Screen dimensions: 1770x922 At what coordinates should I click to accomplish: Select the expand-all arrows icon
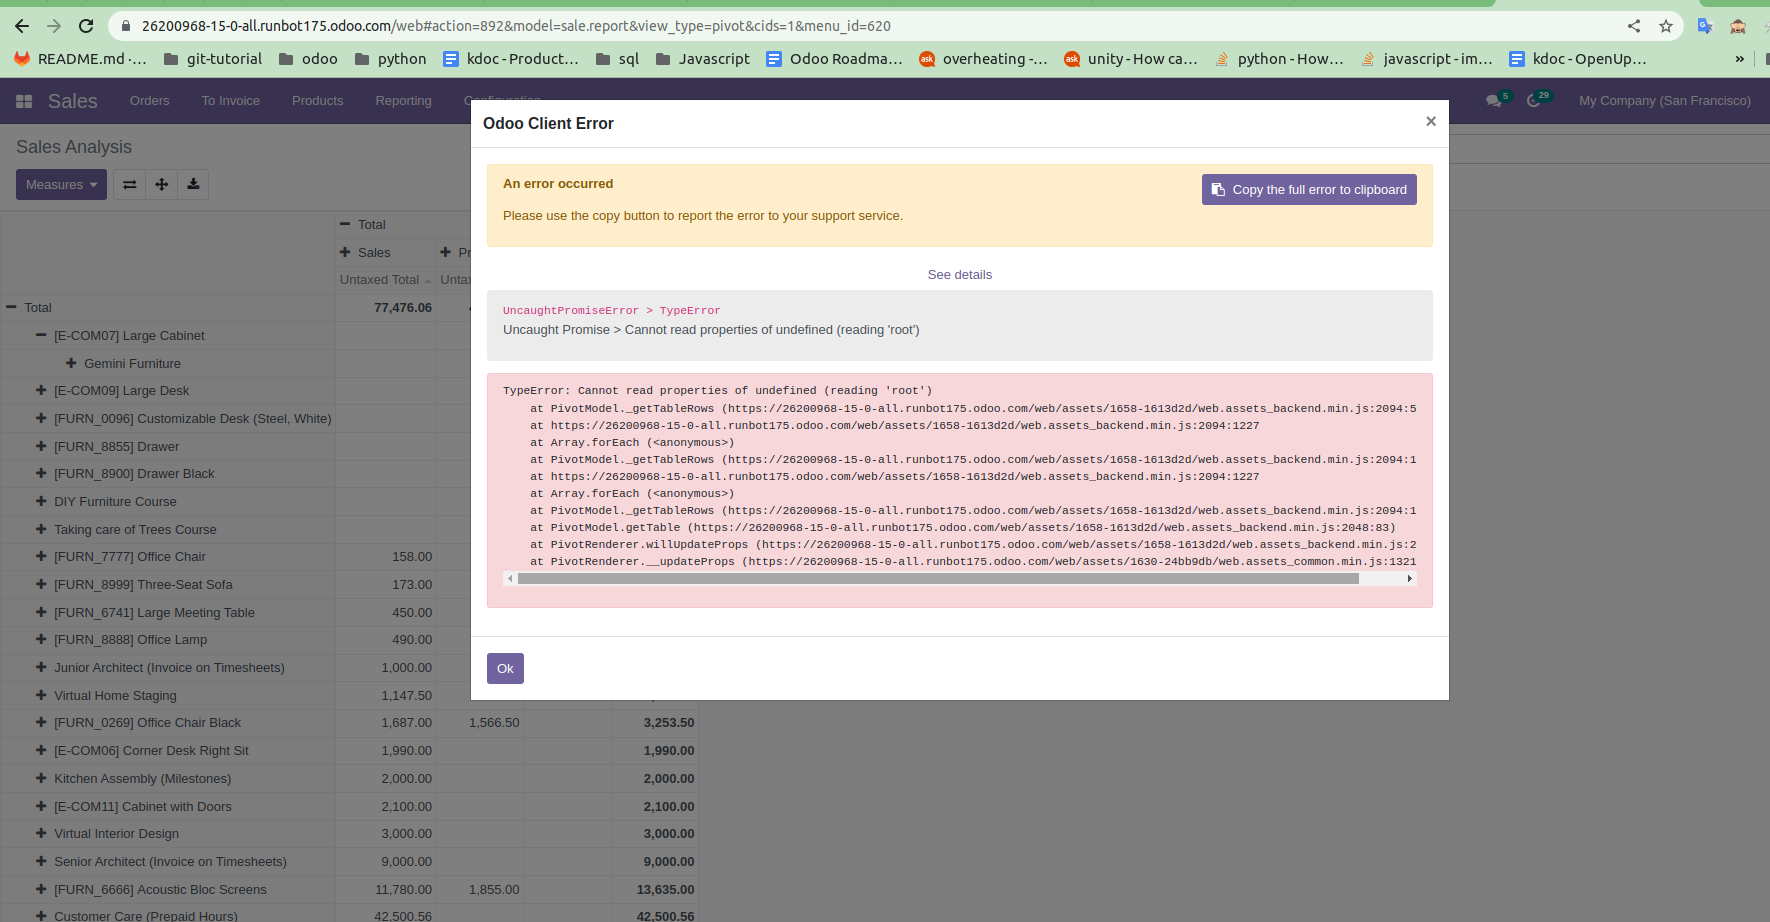[161, 184]
